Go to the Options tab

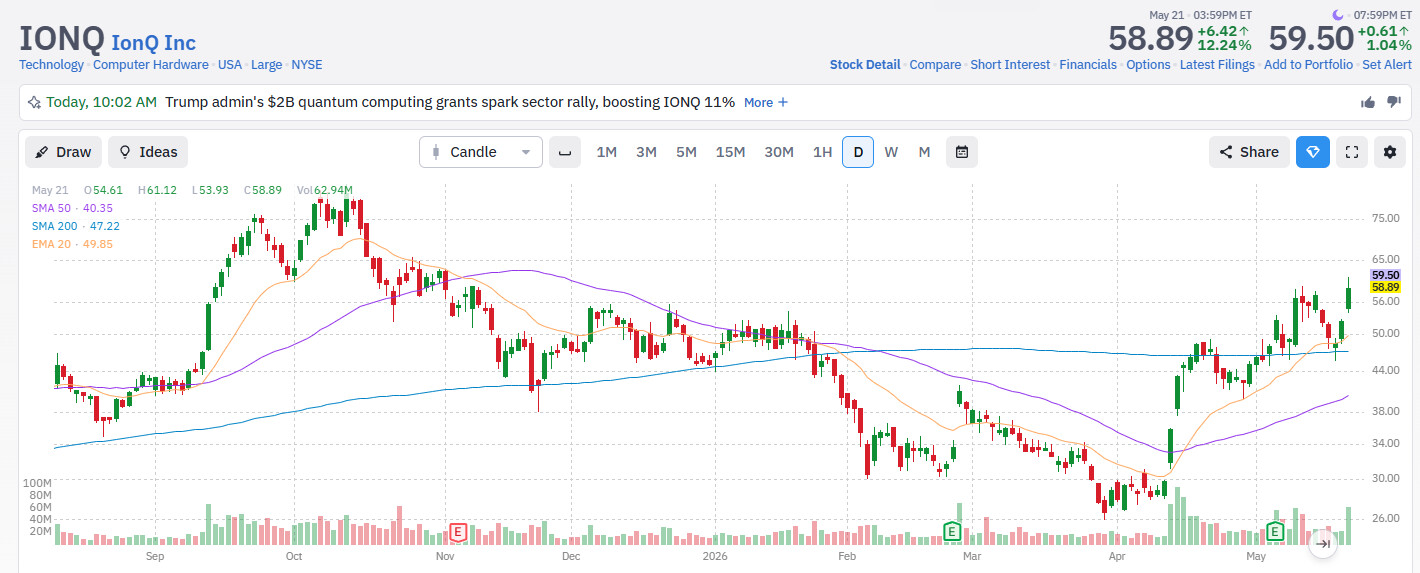(1148, 65)
